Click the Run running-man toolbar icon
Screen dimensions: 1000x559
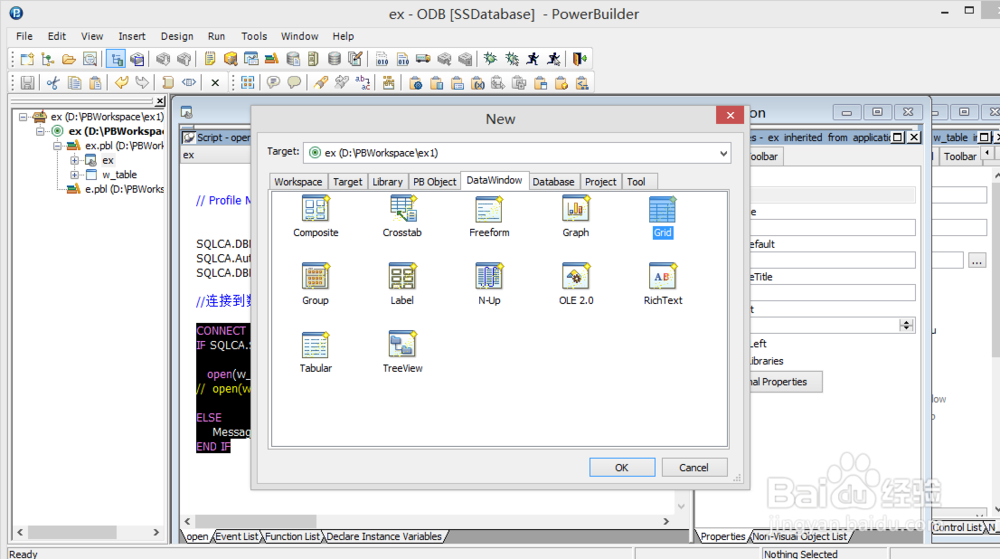point(533,59)
